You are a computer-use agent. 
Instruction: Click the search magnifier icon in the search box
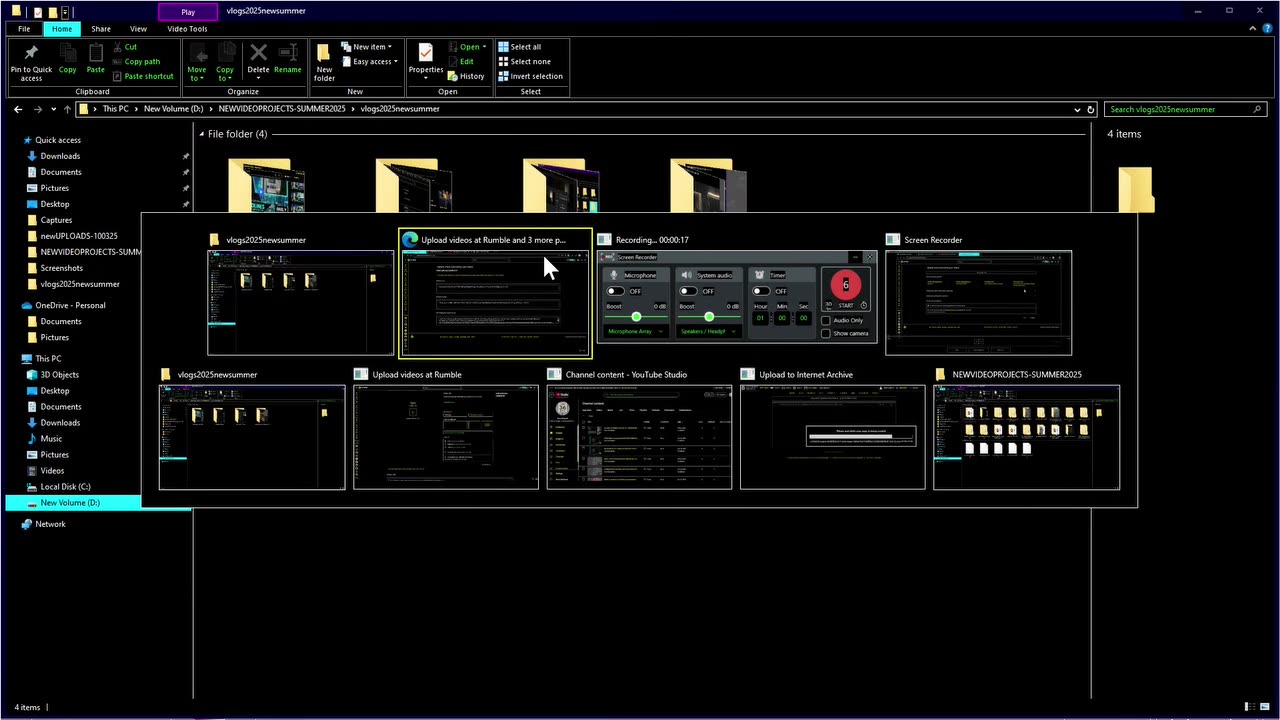pos(1257,109)
